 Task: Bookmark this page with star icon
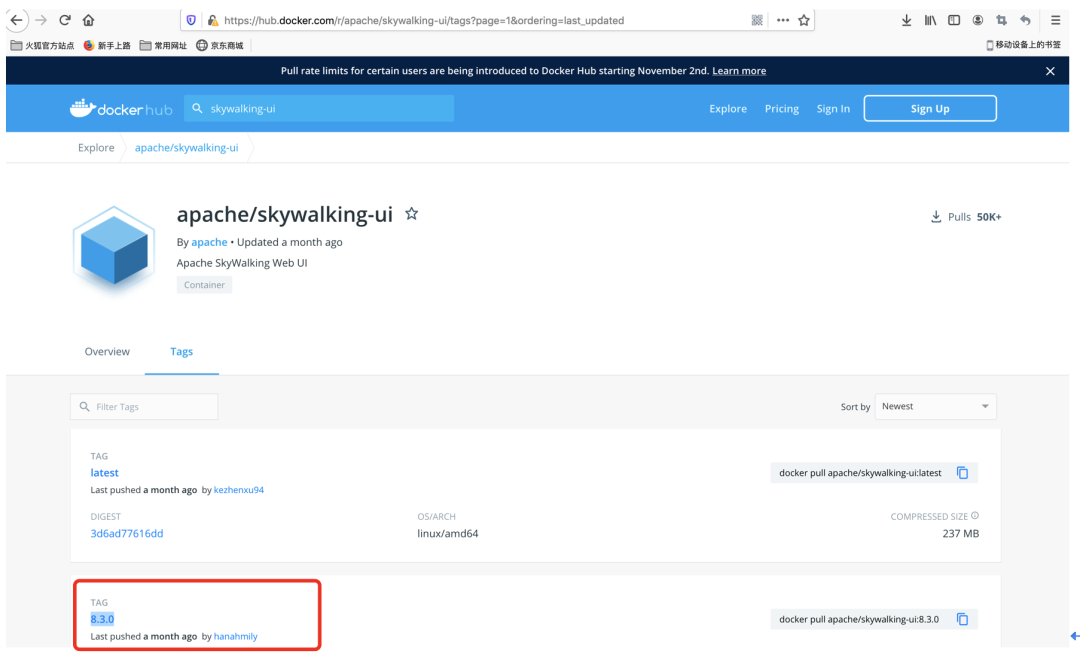(804, 20)
